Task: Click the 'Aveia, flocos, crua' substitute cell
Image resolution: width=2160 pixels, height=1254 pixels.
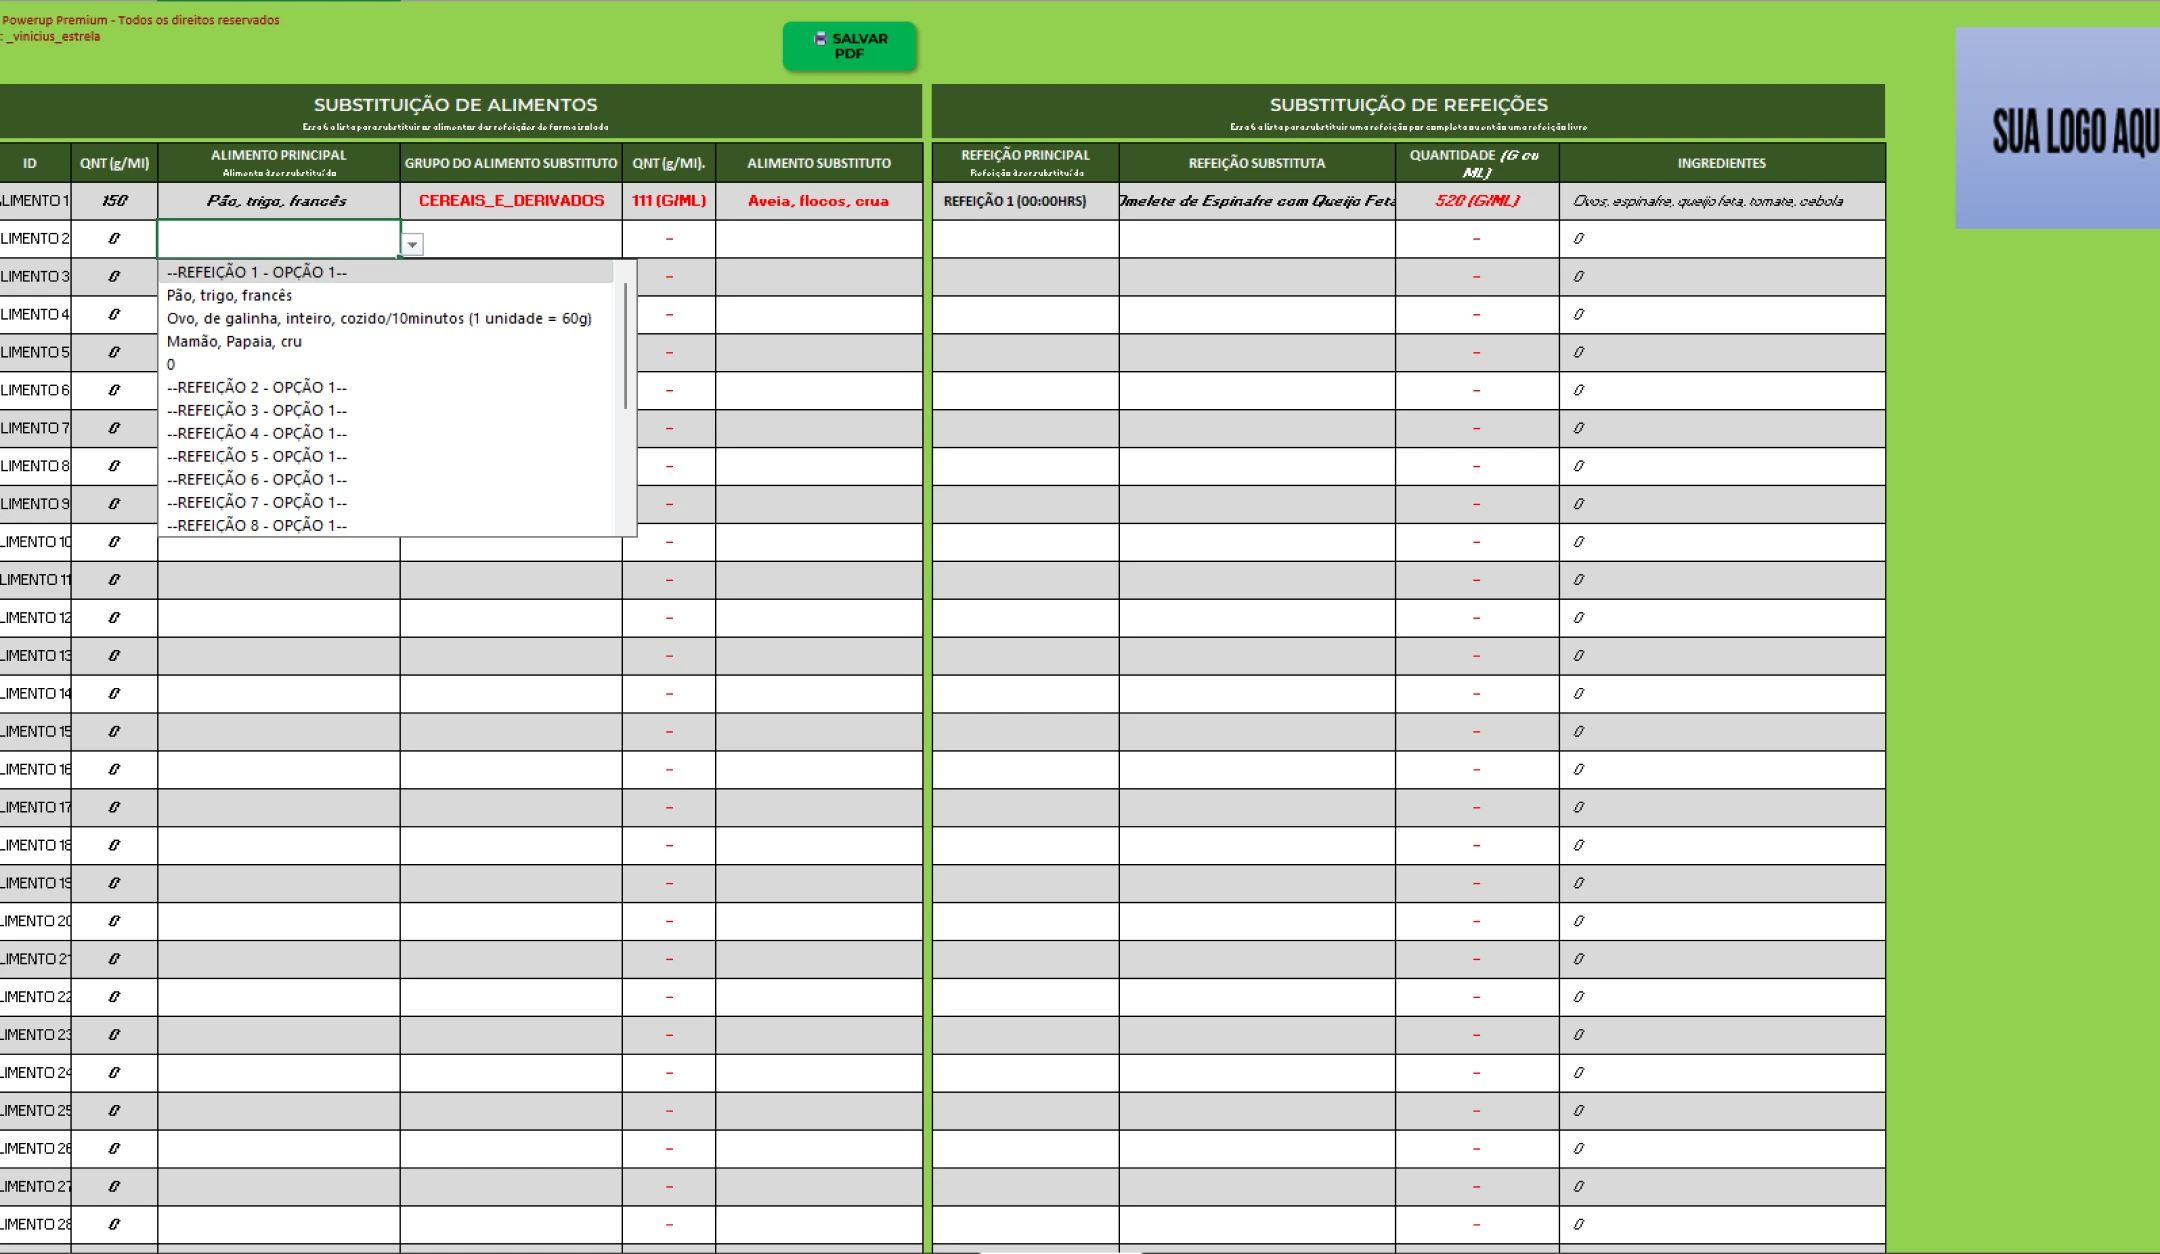Action: (x=818, y=201)
